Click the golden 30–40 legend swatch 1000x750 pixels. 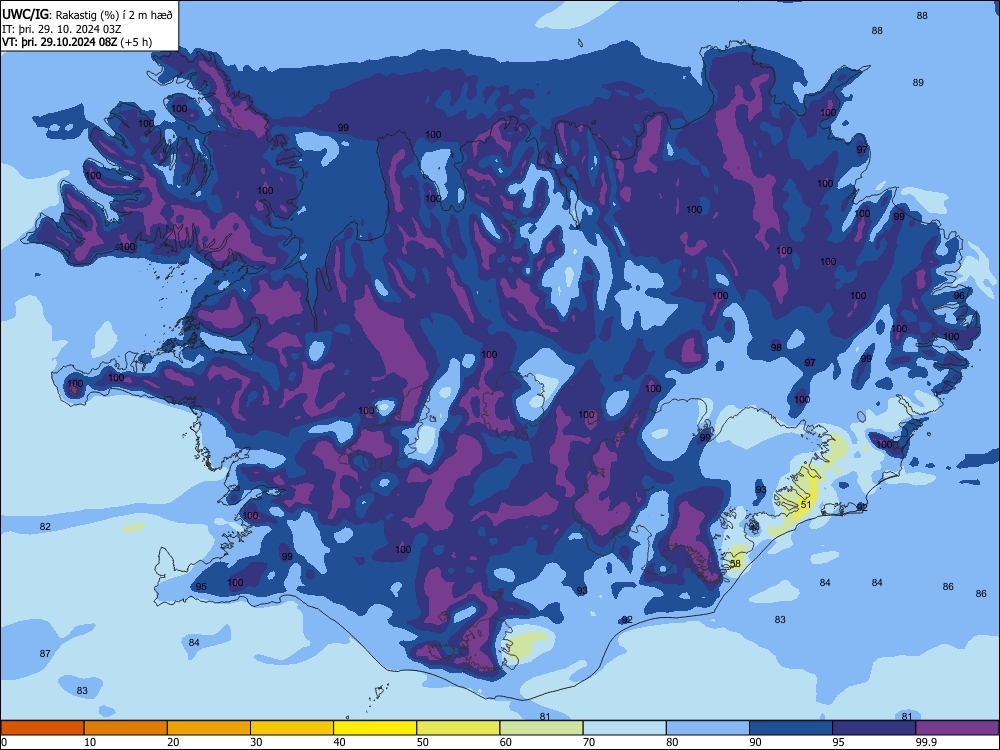click(292, 728)
